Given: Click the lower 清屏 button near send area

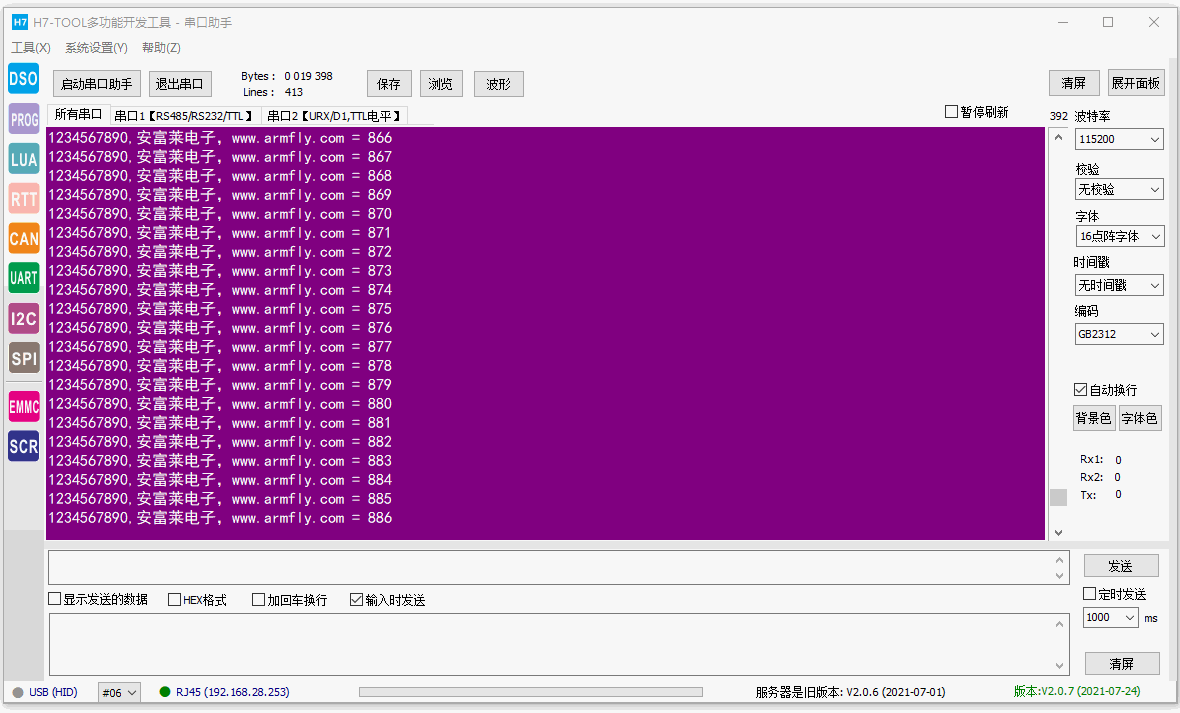Looking at the screenshot, I should coord(1121,663).
